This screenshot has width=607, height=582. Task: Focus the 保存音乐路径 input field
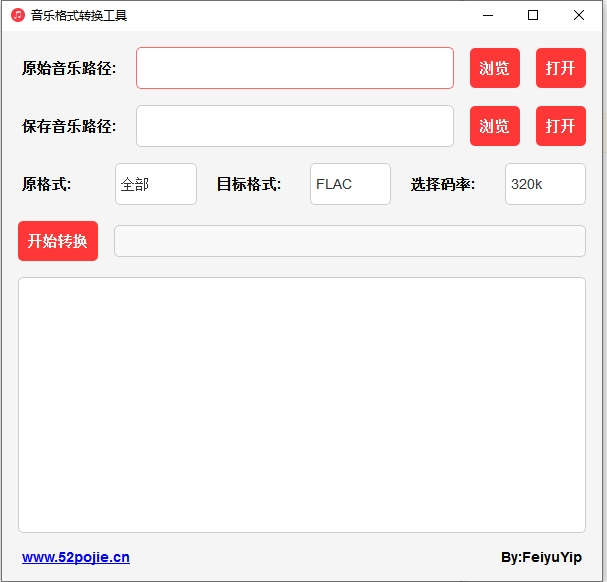[x=295, y=126]
